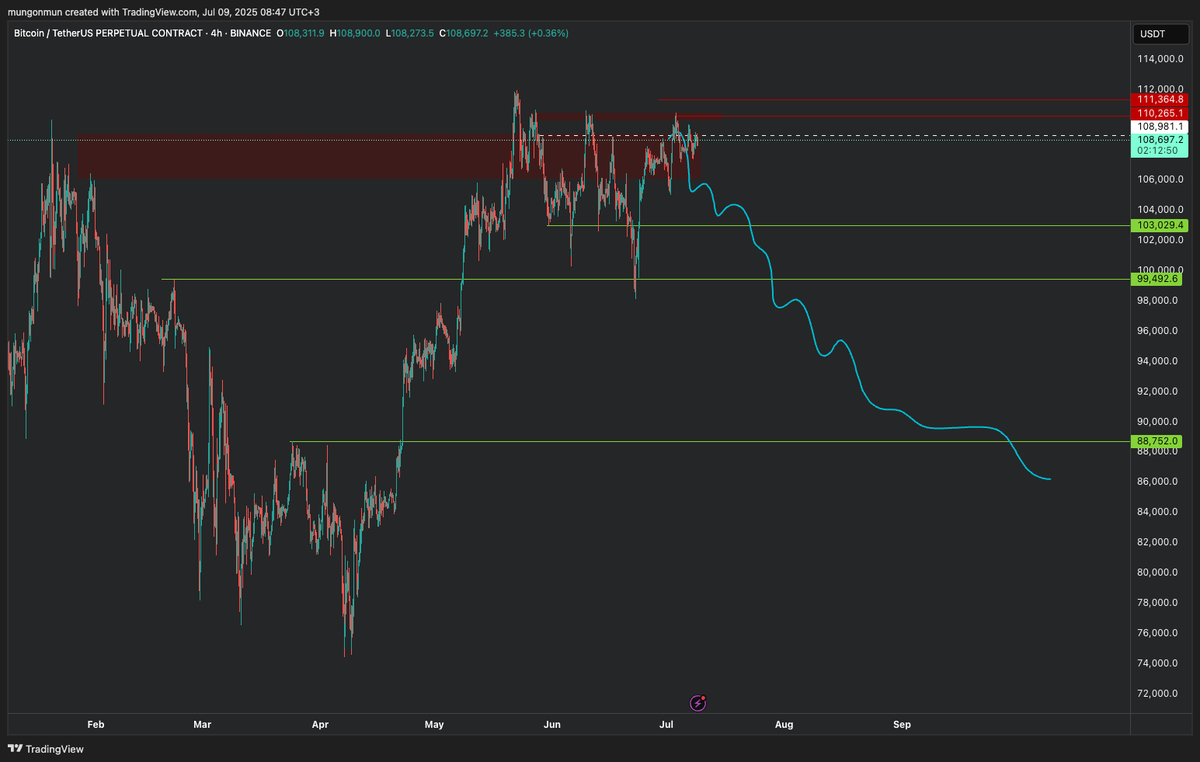Select the white 108,981.1 price label

[1158, 127]
